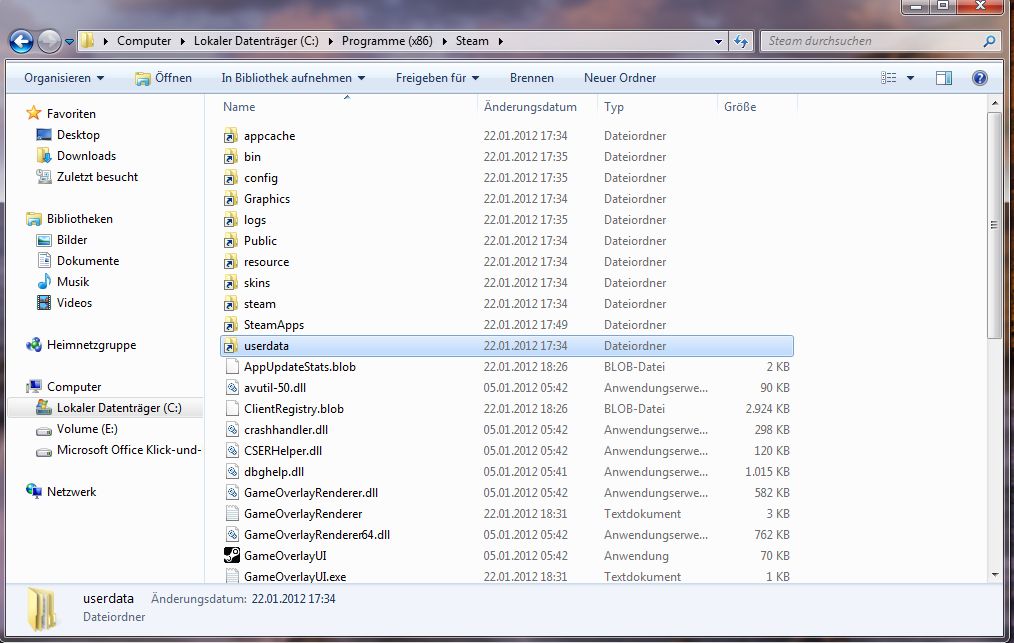This screenshot has width=1014, height=643.
Task: Select the userdata folder icon
Action: pyautogui.click(x=231, y=346)
